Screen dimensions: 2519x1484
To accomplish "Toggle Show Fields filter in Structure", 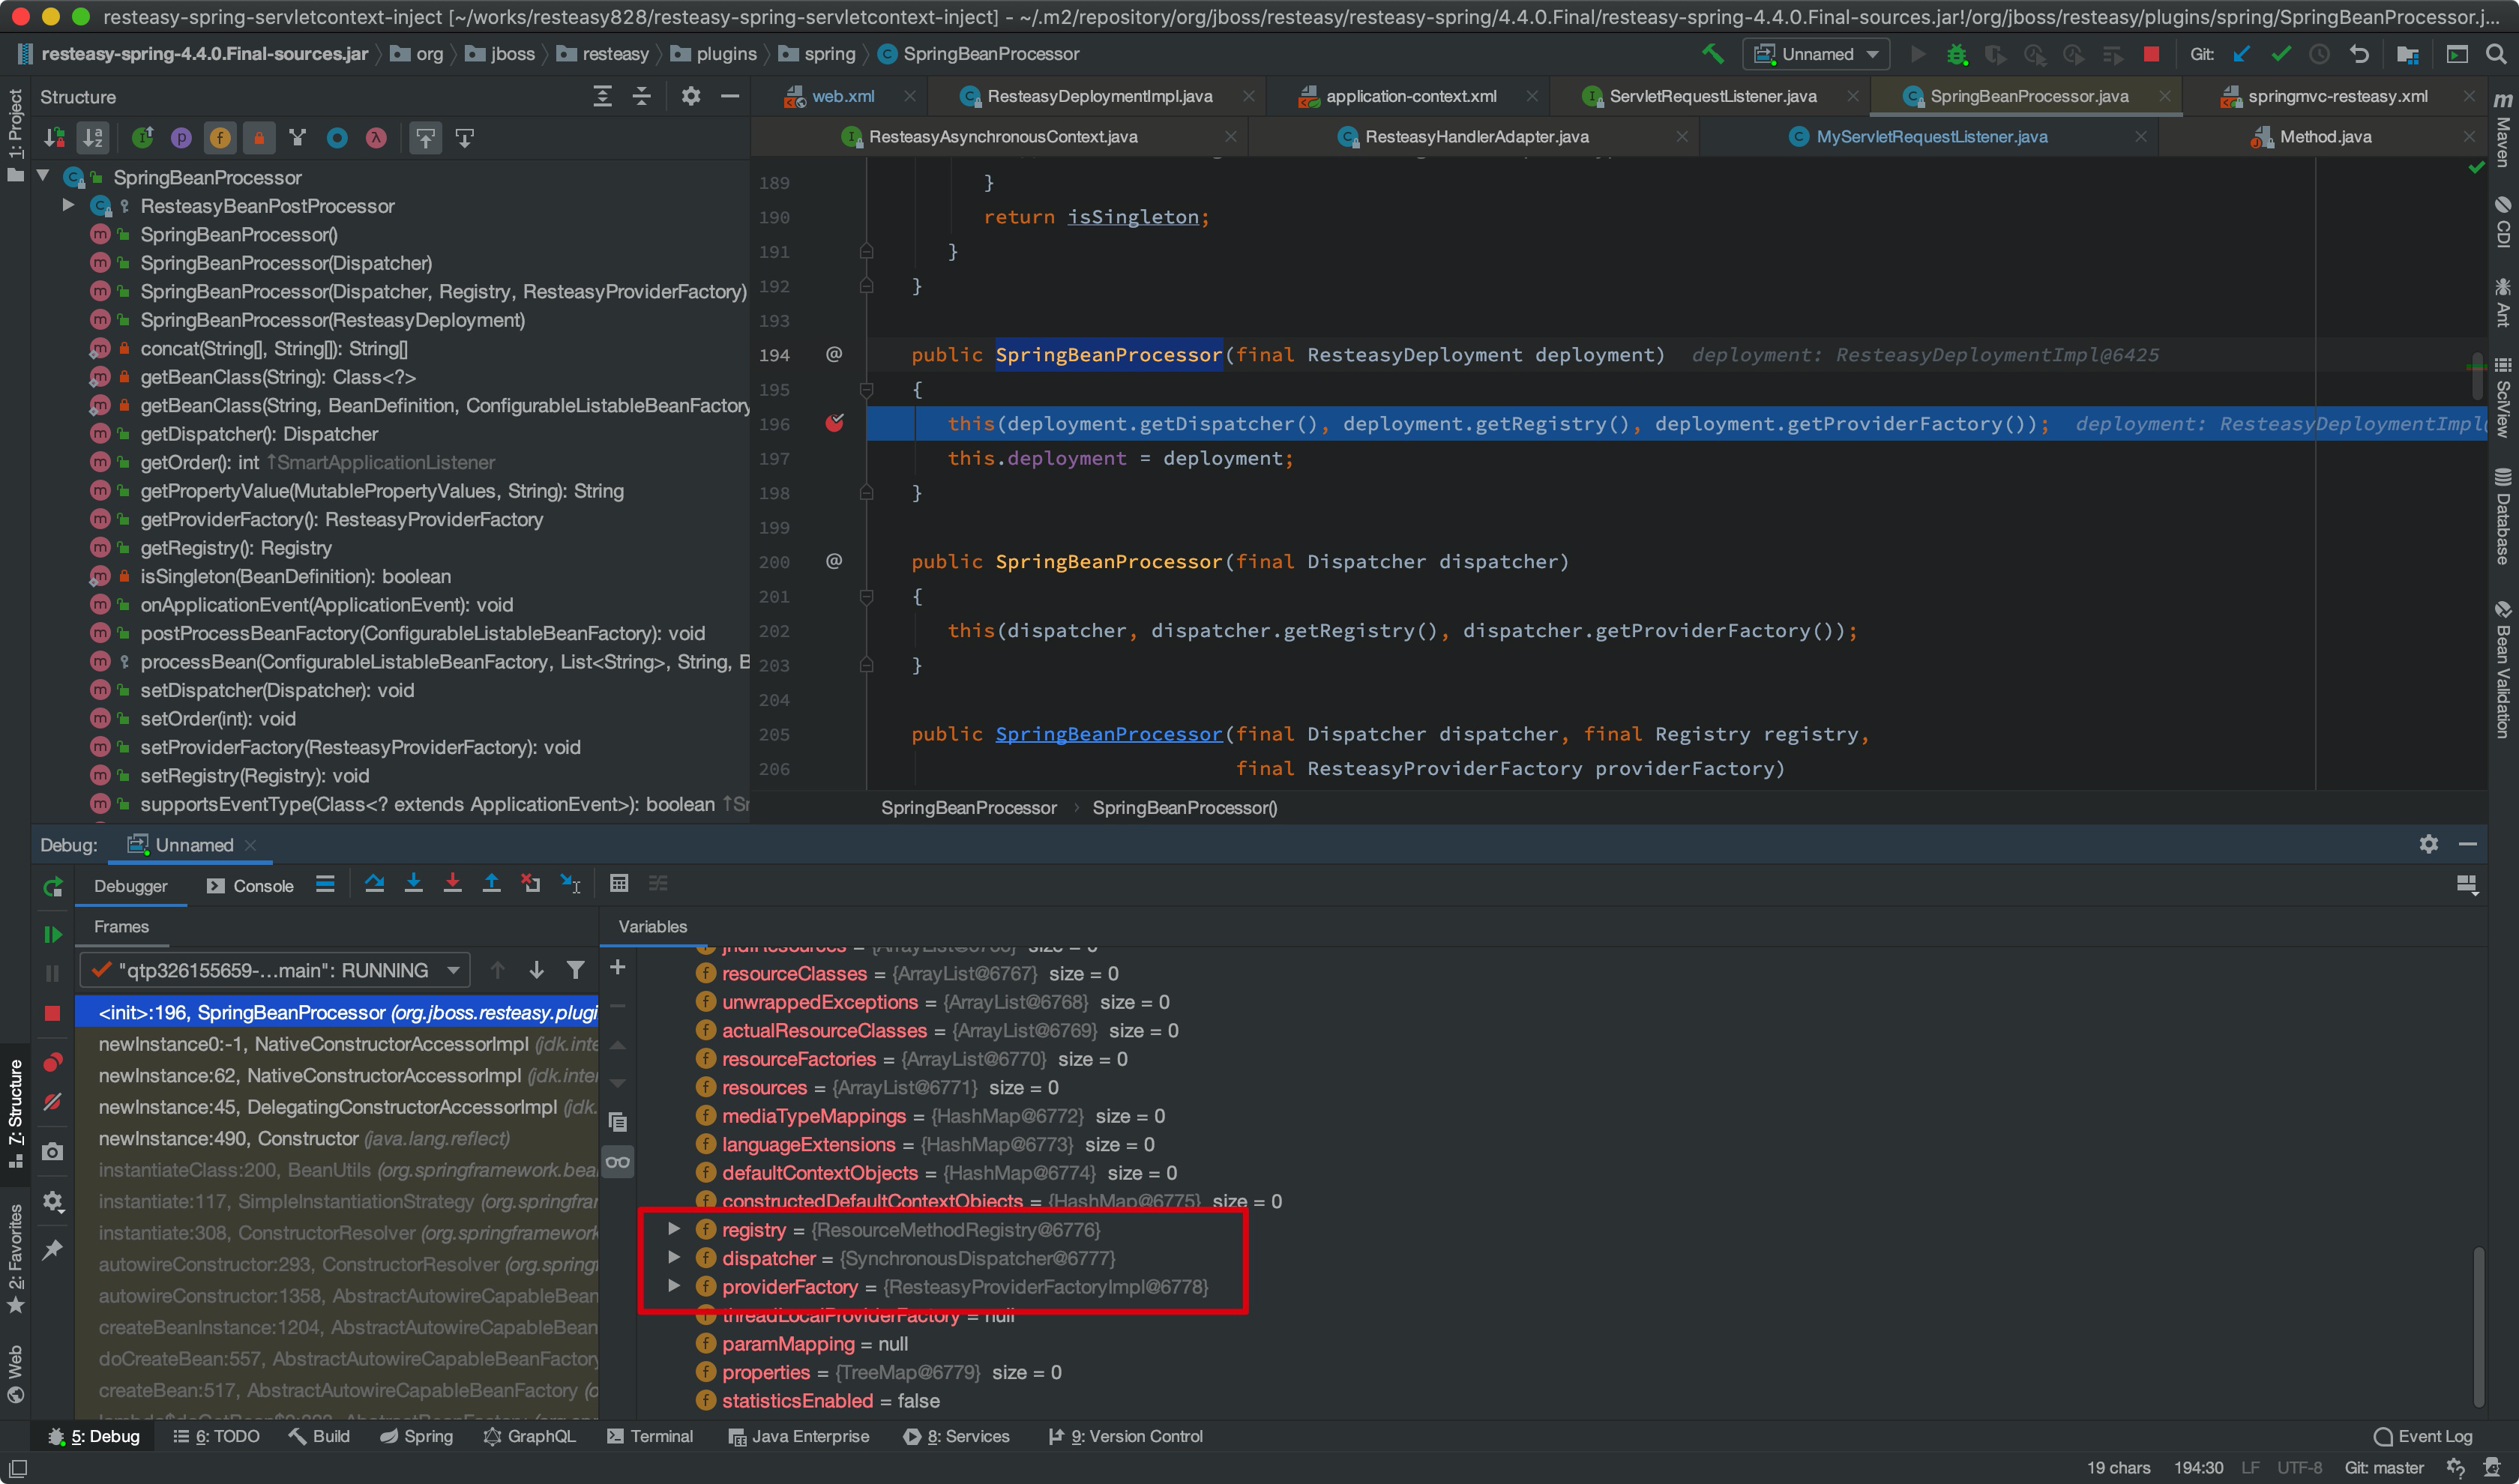I will tap(220, 138).
